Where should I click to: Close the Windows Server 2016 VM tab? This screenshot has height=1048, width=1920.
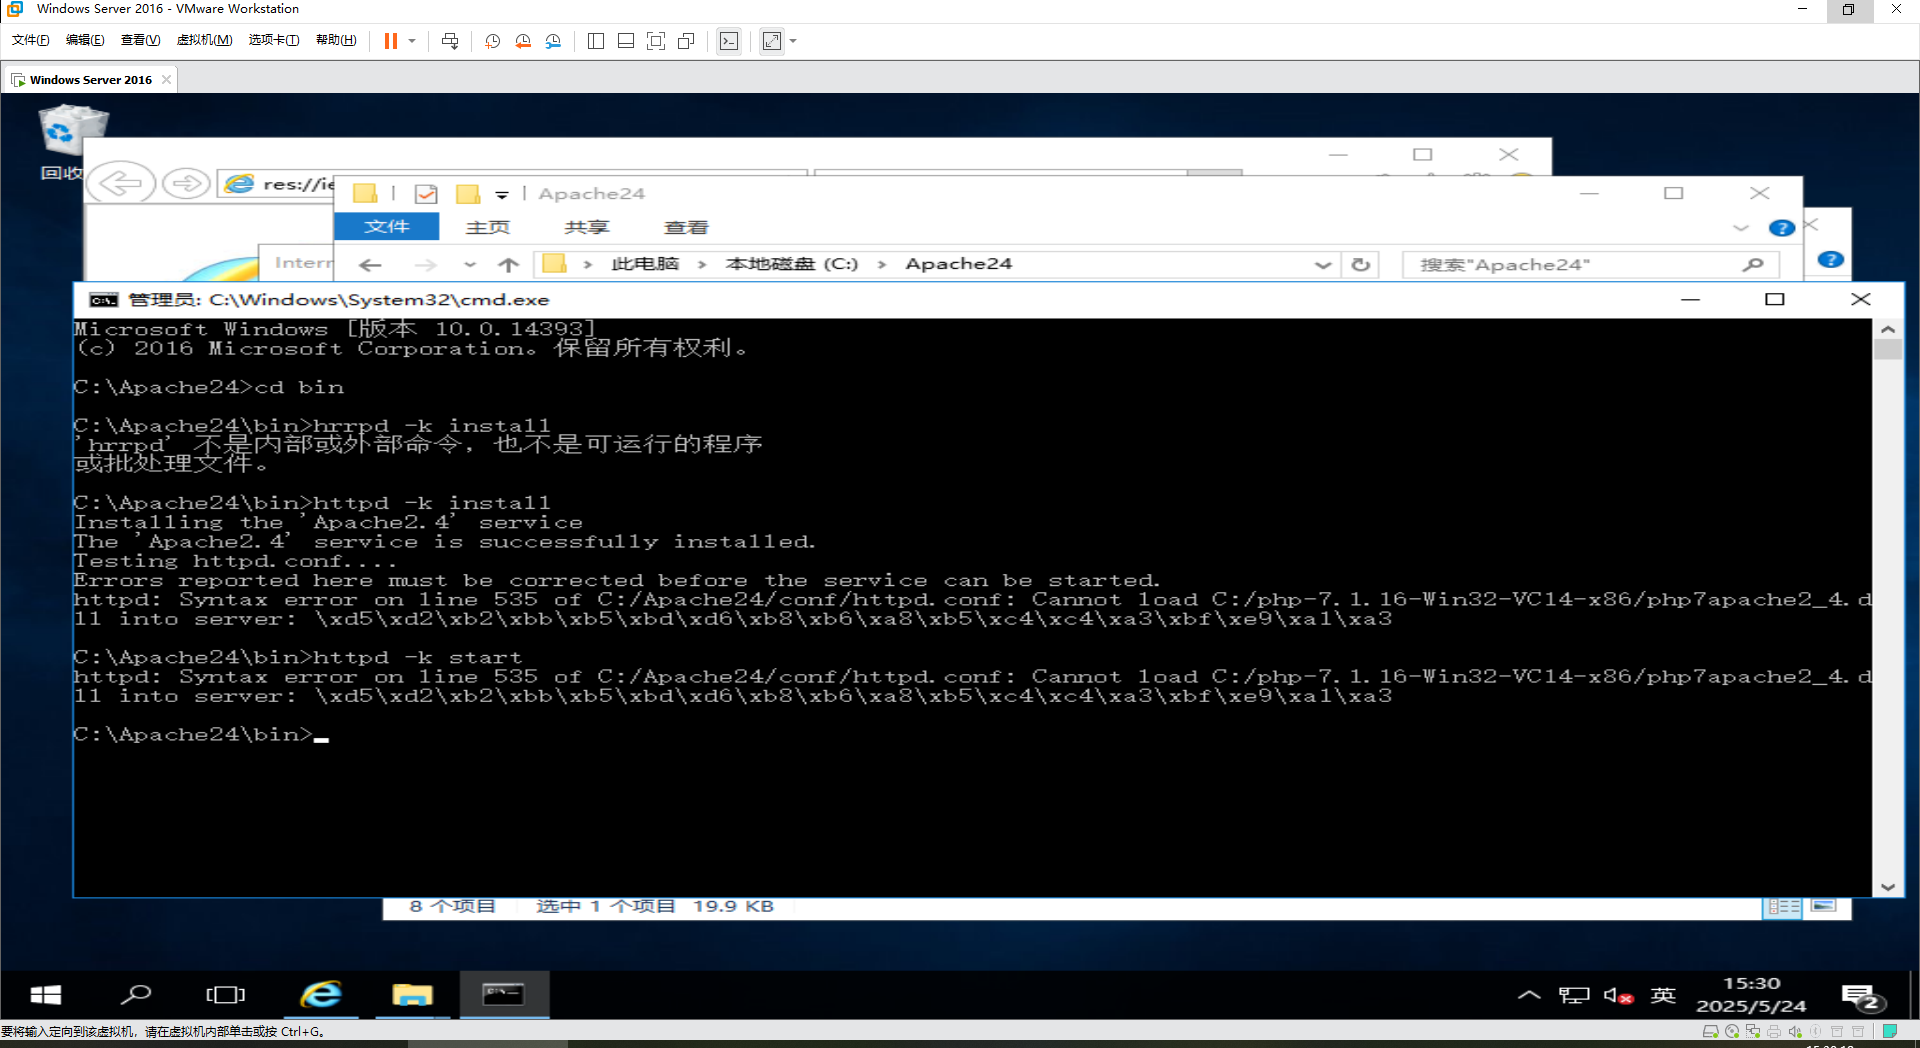click(x=166, y=80)
